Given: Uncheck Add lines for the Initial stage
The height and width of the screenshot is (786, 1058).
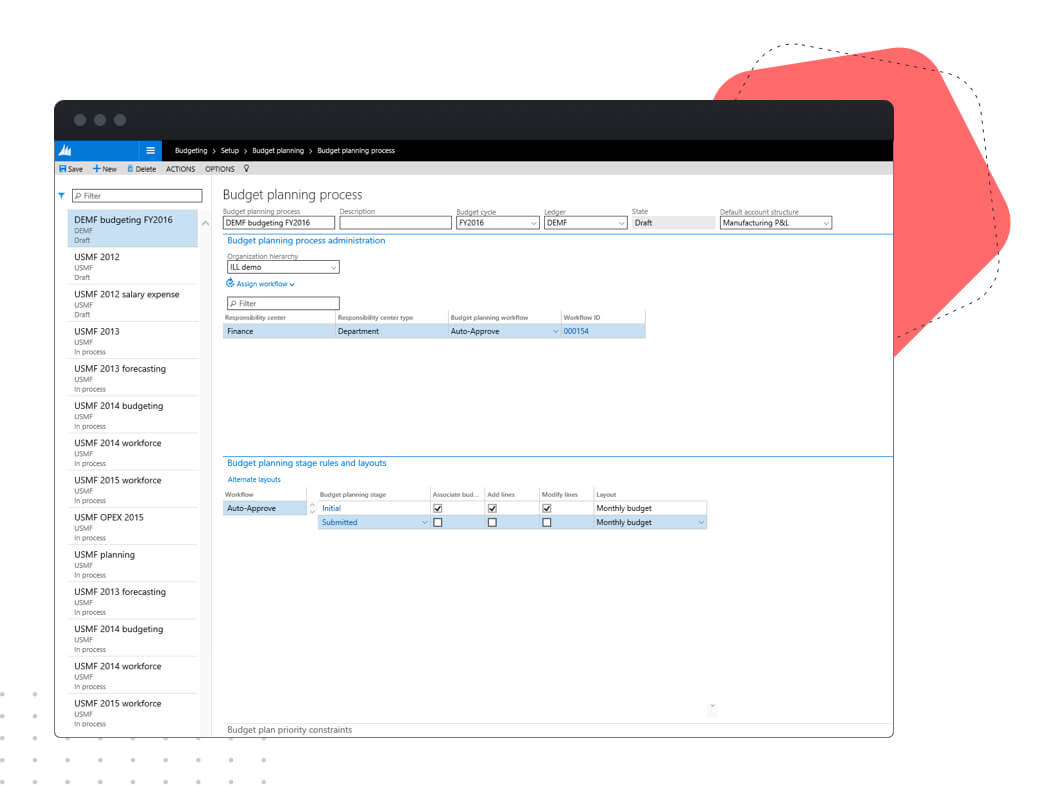Looking at the screenshot, I should point(492,508).
